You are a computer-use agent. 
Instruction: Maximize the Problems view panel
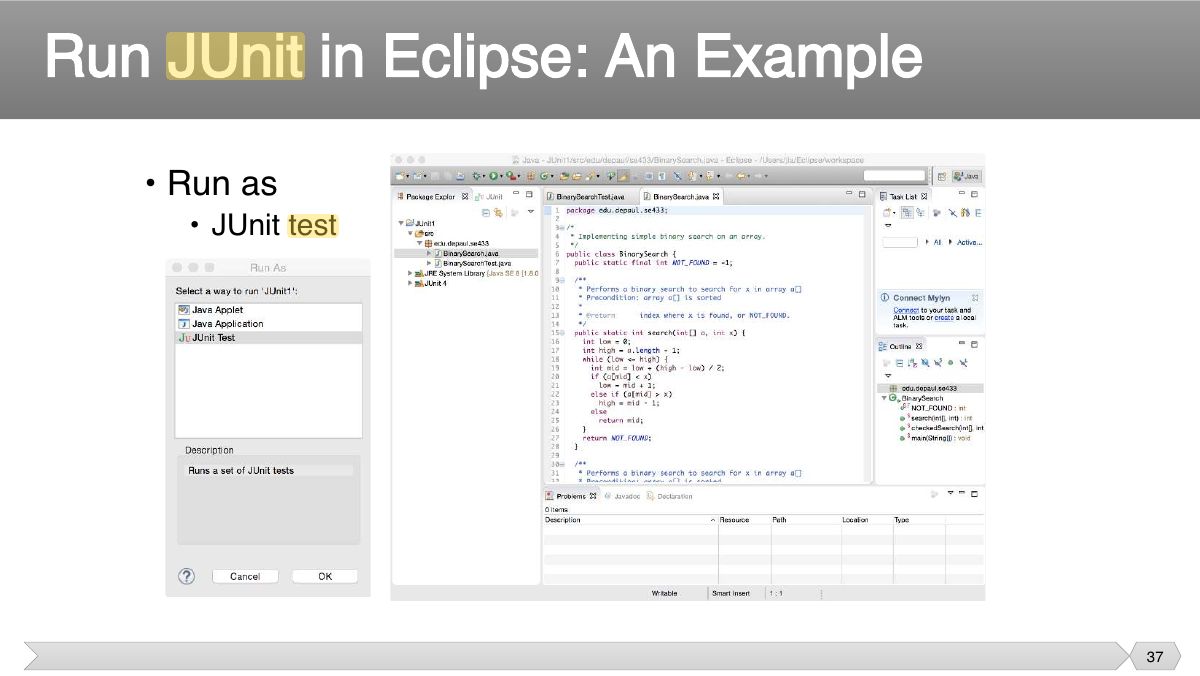pos(974,495)
